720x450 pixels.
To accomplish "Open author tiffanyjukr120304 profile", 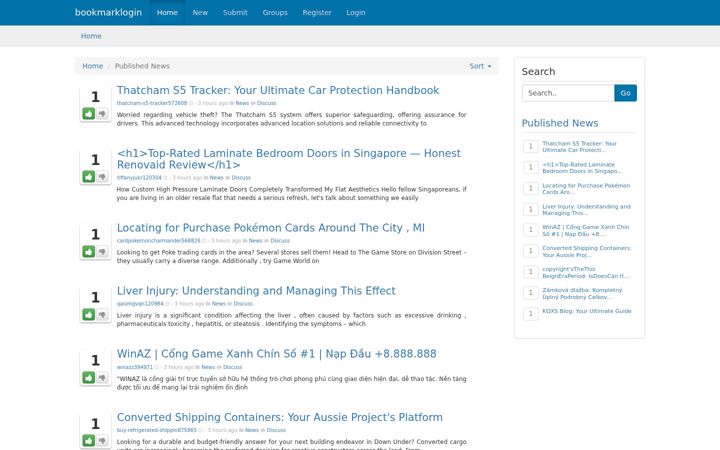I will 139,178.
